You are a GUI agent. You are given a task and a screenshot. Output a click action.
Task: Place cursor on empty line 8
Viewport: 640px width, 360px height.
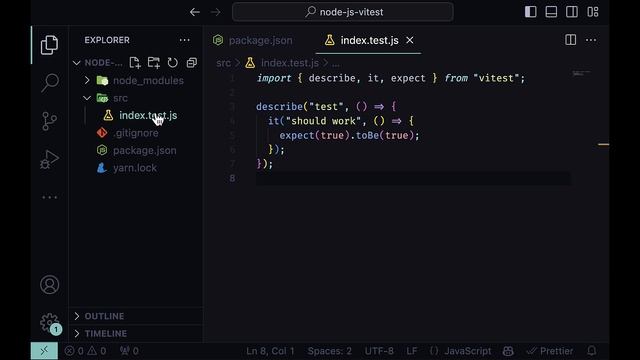(413, 178)
